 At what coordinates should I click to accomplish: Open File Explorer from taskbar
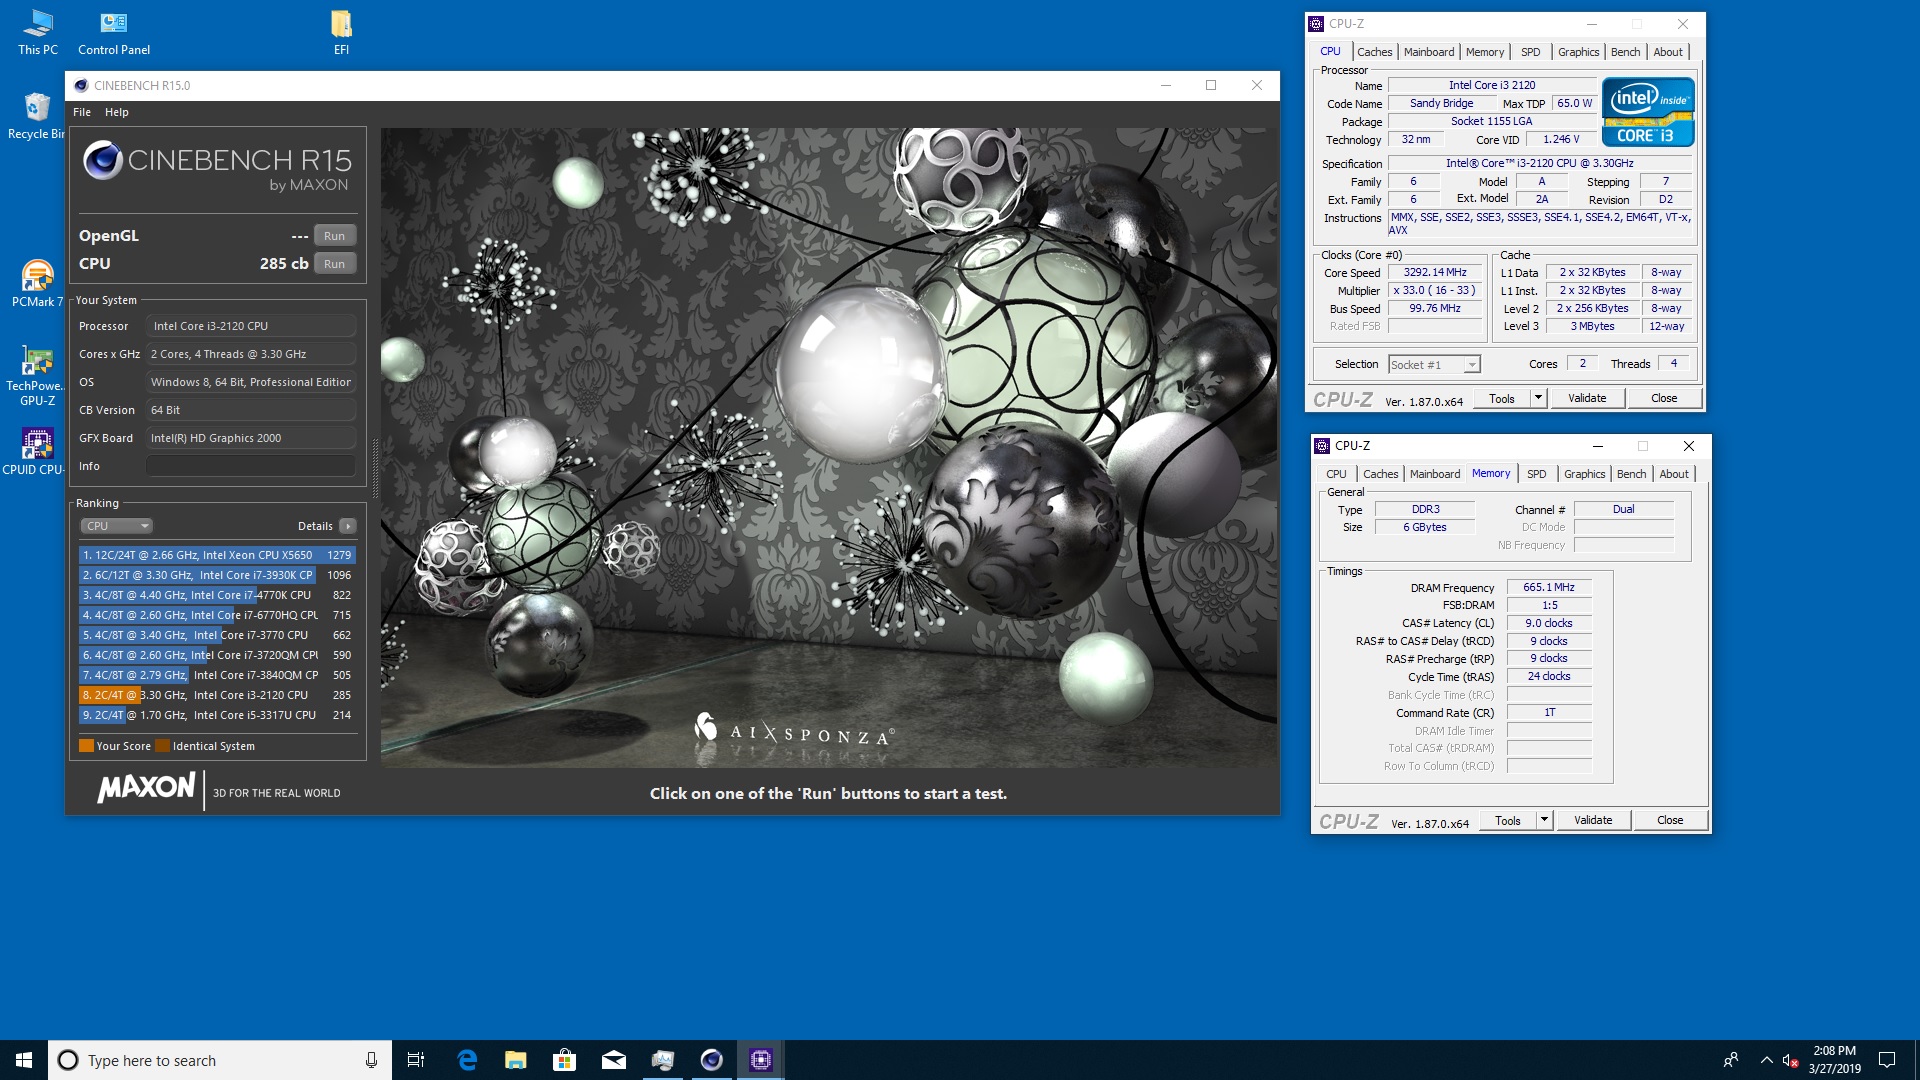point(516,1060)
